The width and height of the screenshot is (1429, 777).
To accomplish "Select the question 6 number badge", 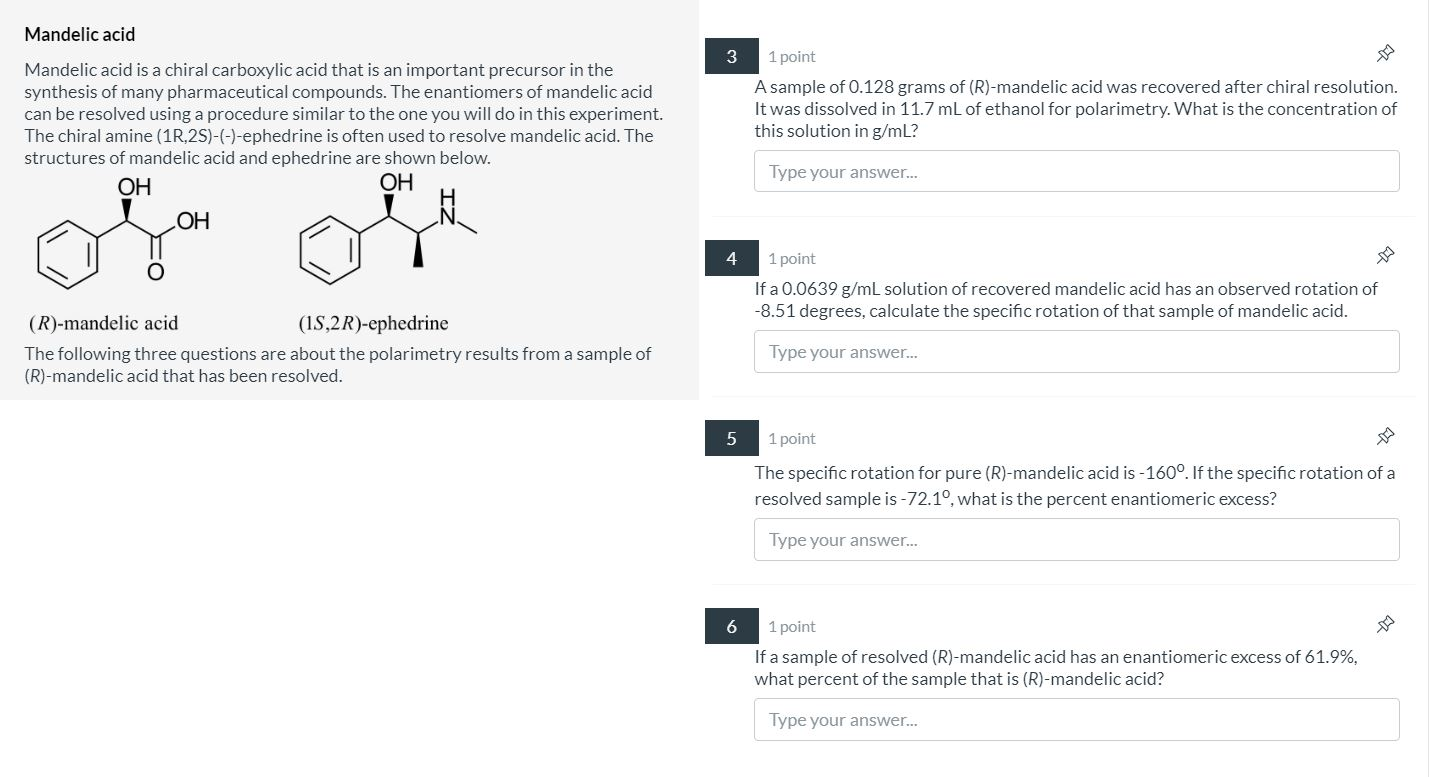I will click(731, 626).
